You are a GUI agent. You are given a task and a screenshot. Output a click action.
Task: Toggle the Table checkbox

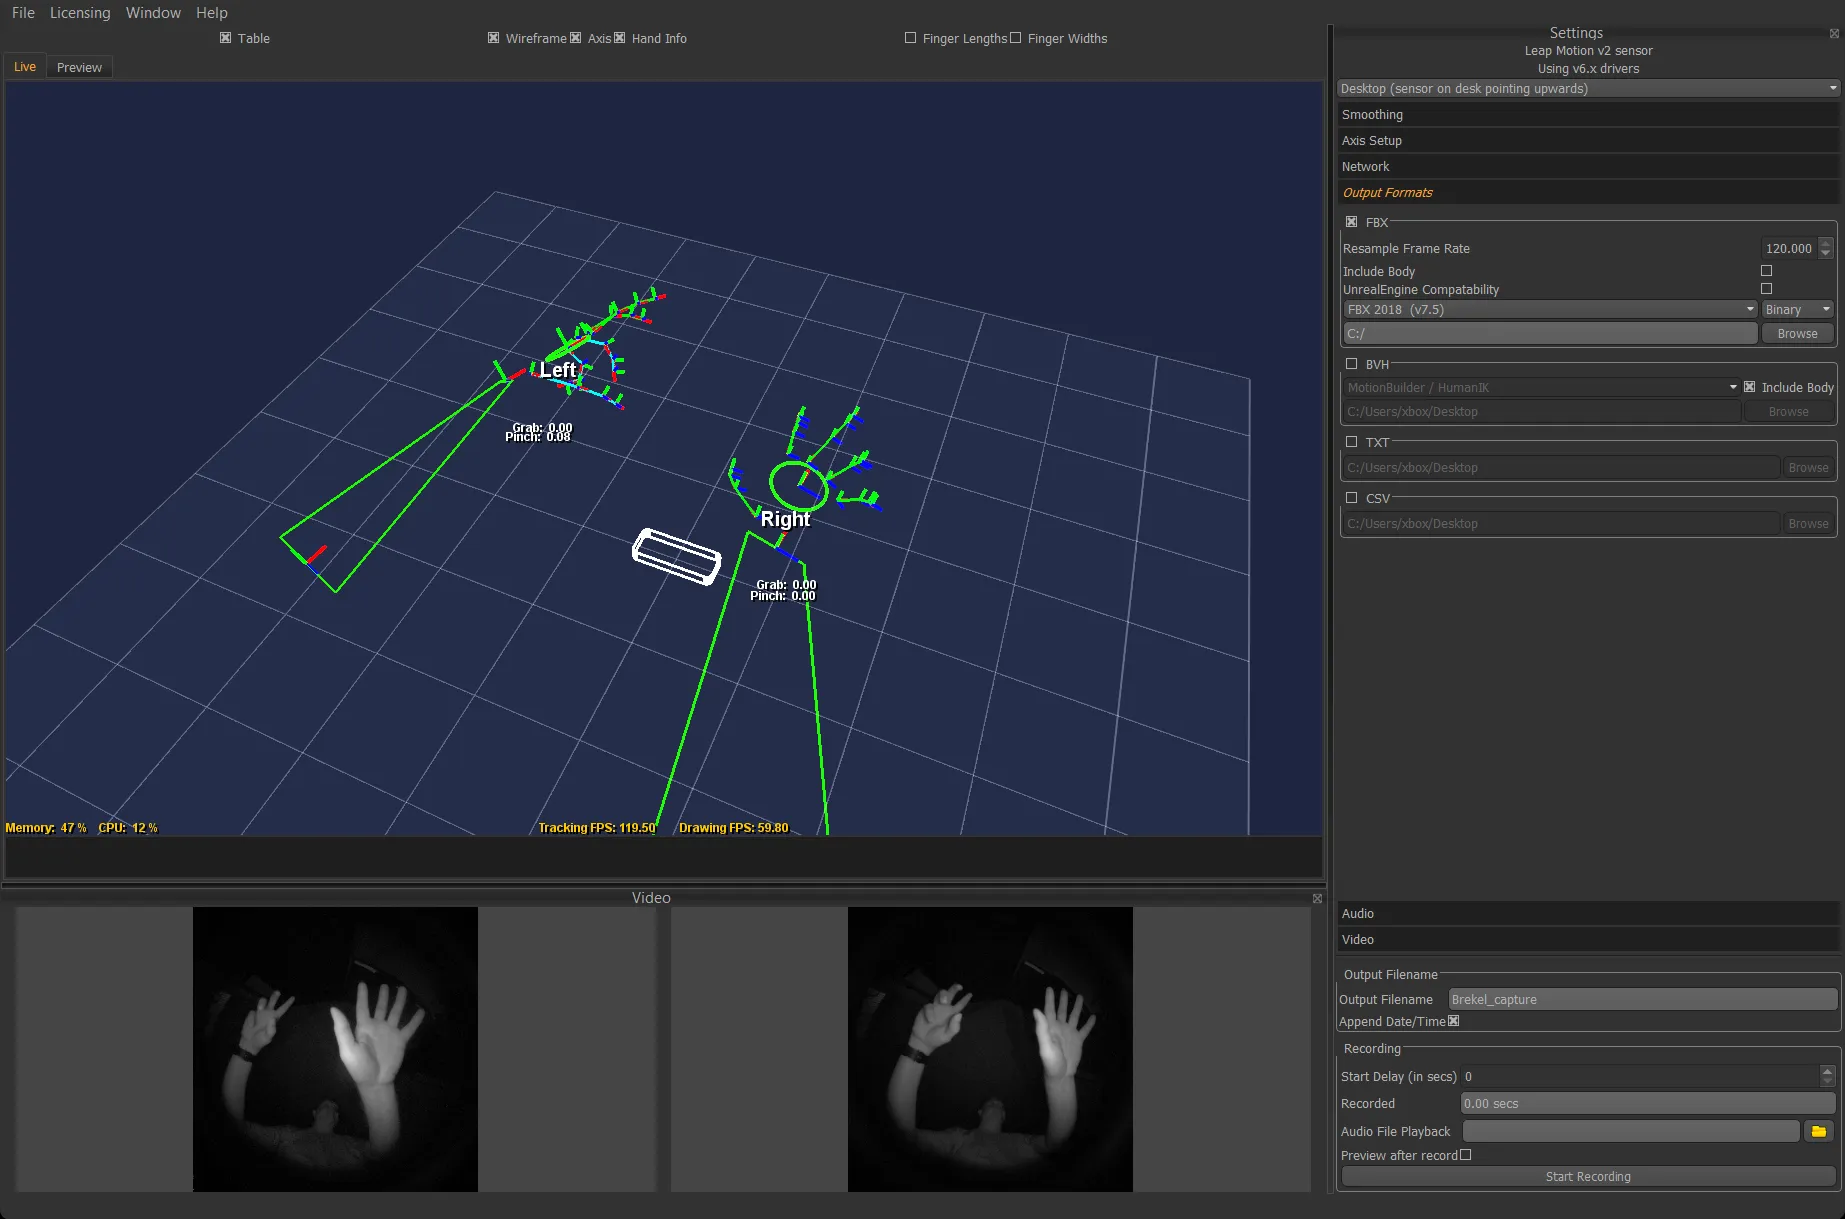(225, 38)
